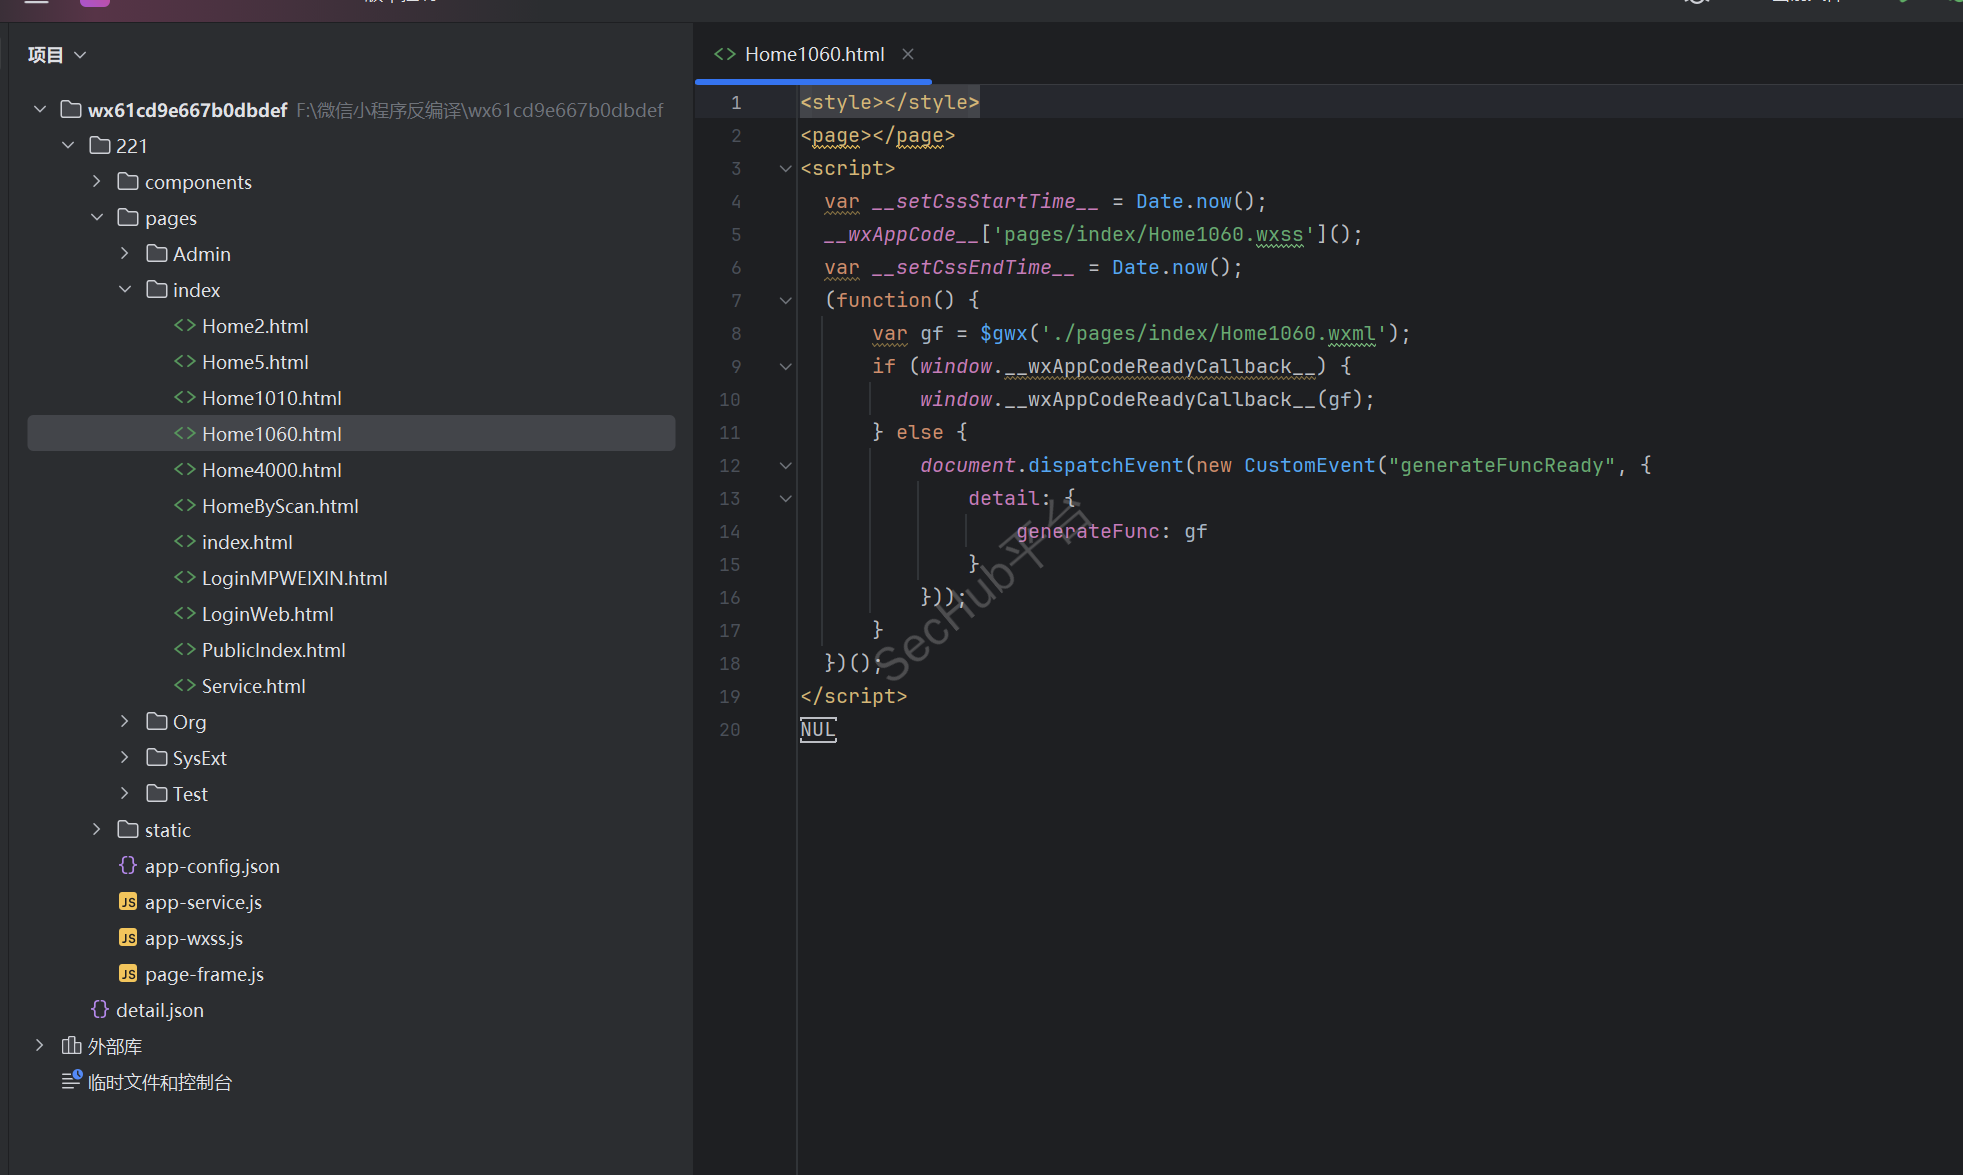Click the Service.html file icon

pyautogui.click(x=184, y=685)
